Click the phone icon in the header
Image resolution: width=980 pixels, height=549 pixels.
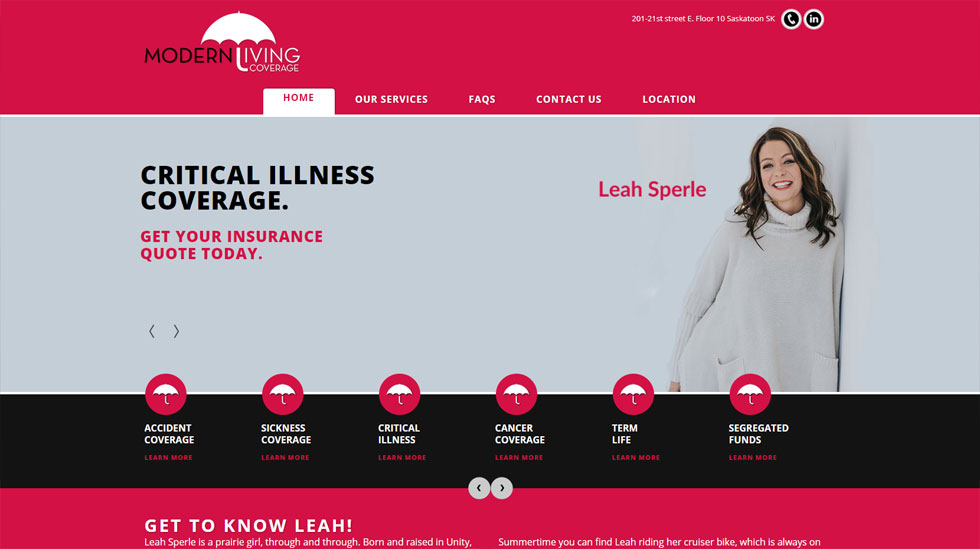(791, 19)
